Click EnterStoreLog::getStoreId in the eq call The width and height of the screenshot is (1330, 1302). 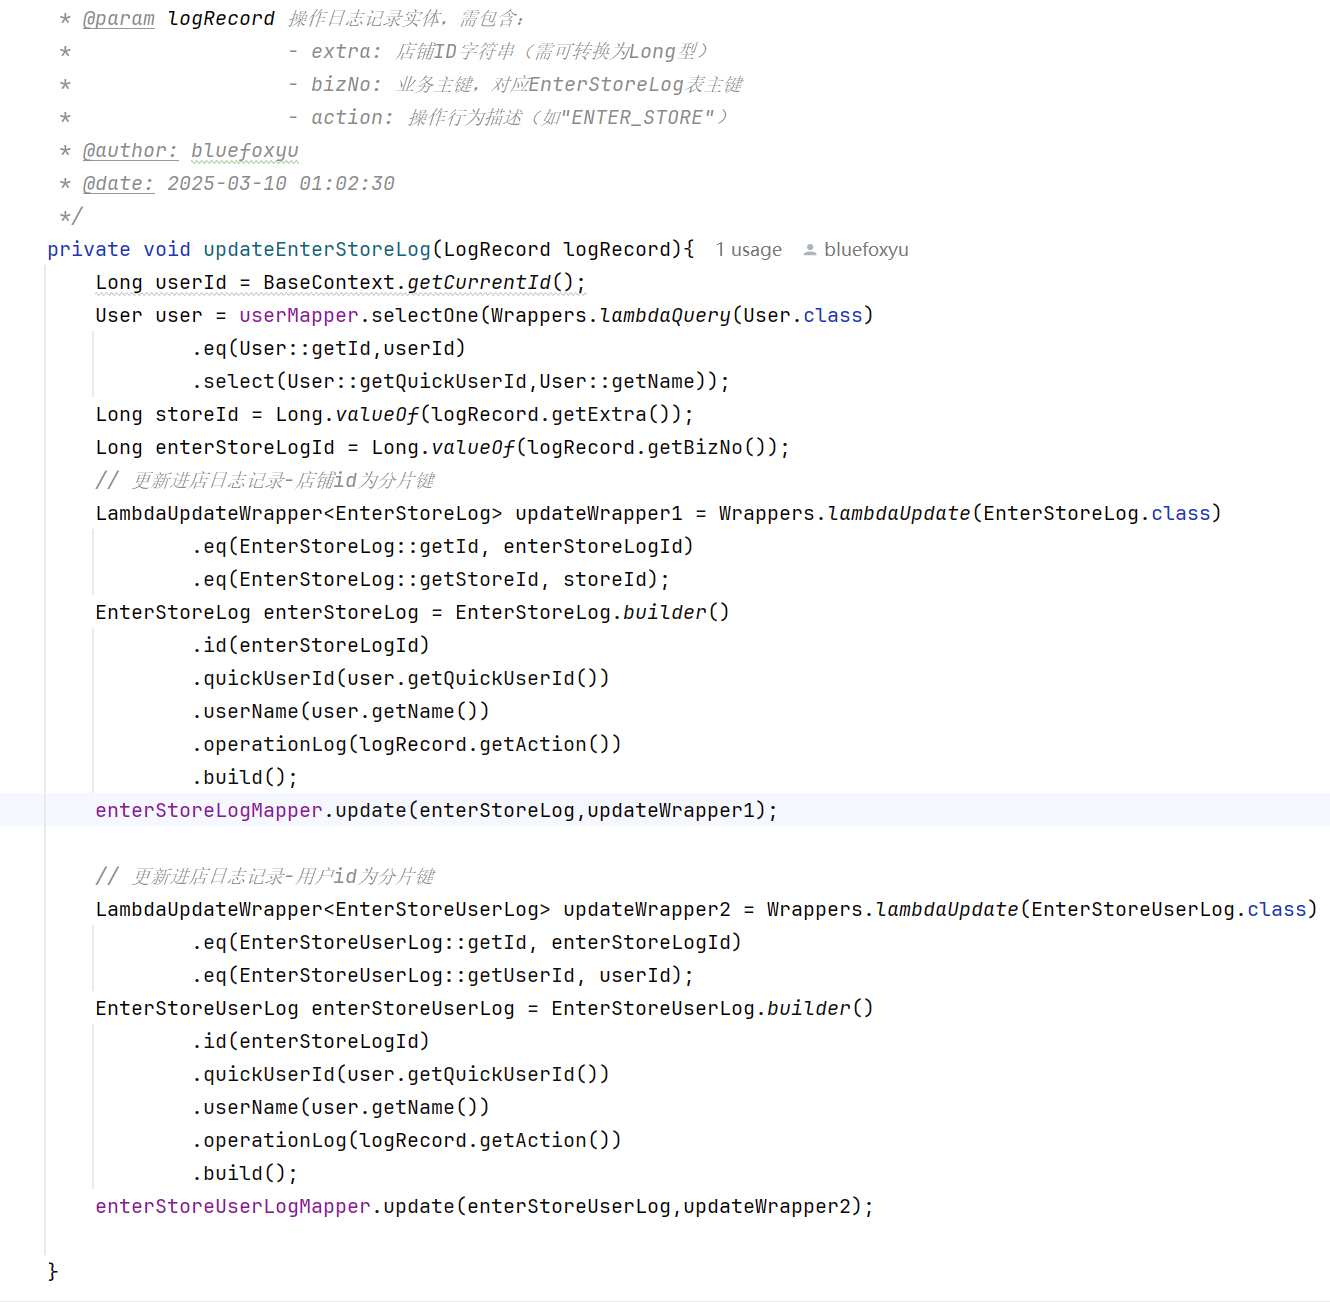pos(389,580)
